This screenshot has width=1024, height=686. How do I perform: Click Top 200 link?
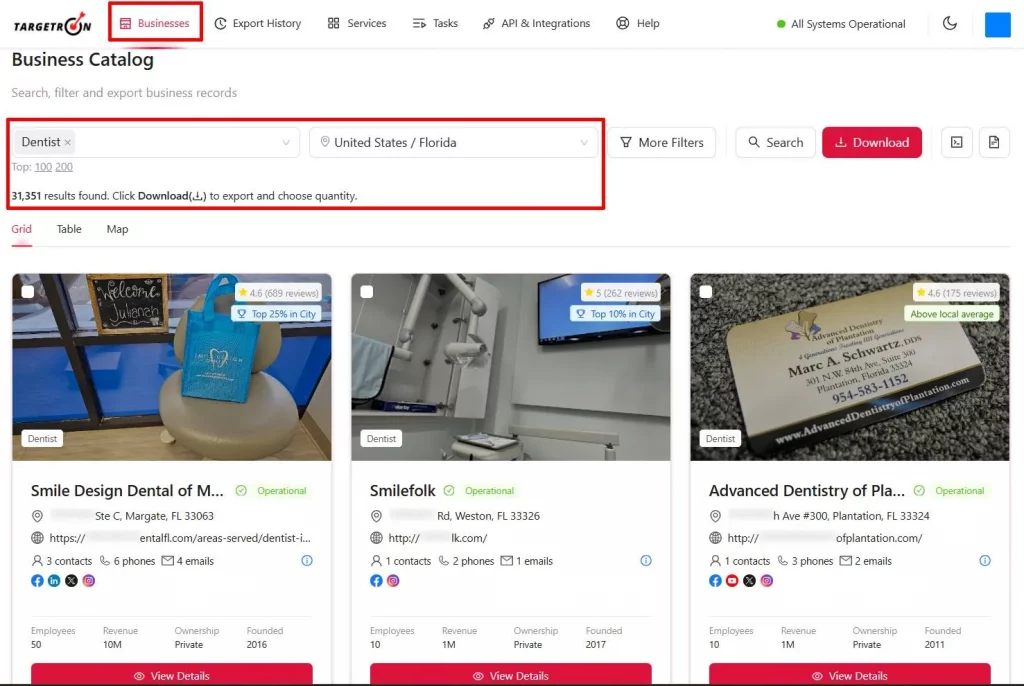pyautogui.click(x=64, y=167)
